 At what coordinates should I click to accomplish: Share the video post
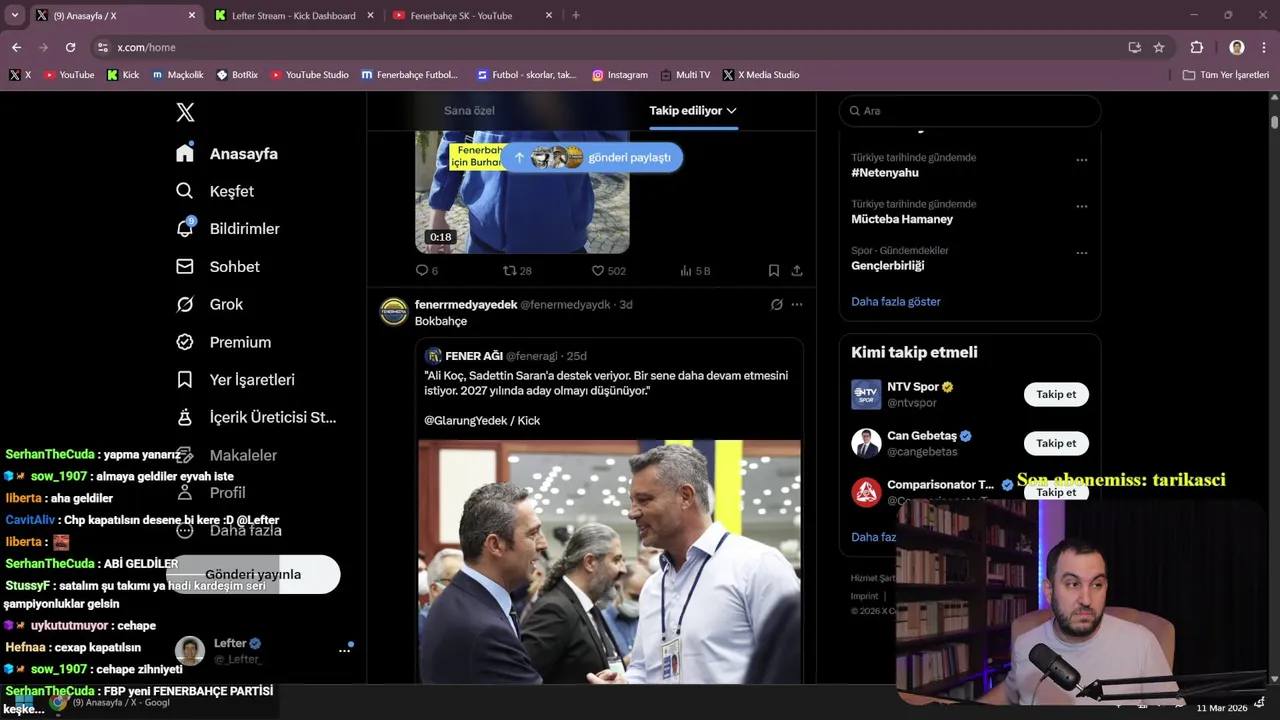click(797, 271)
